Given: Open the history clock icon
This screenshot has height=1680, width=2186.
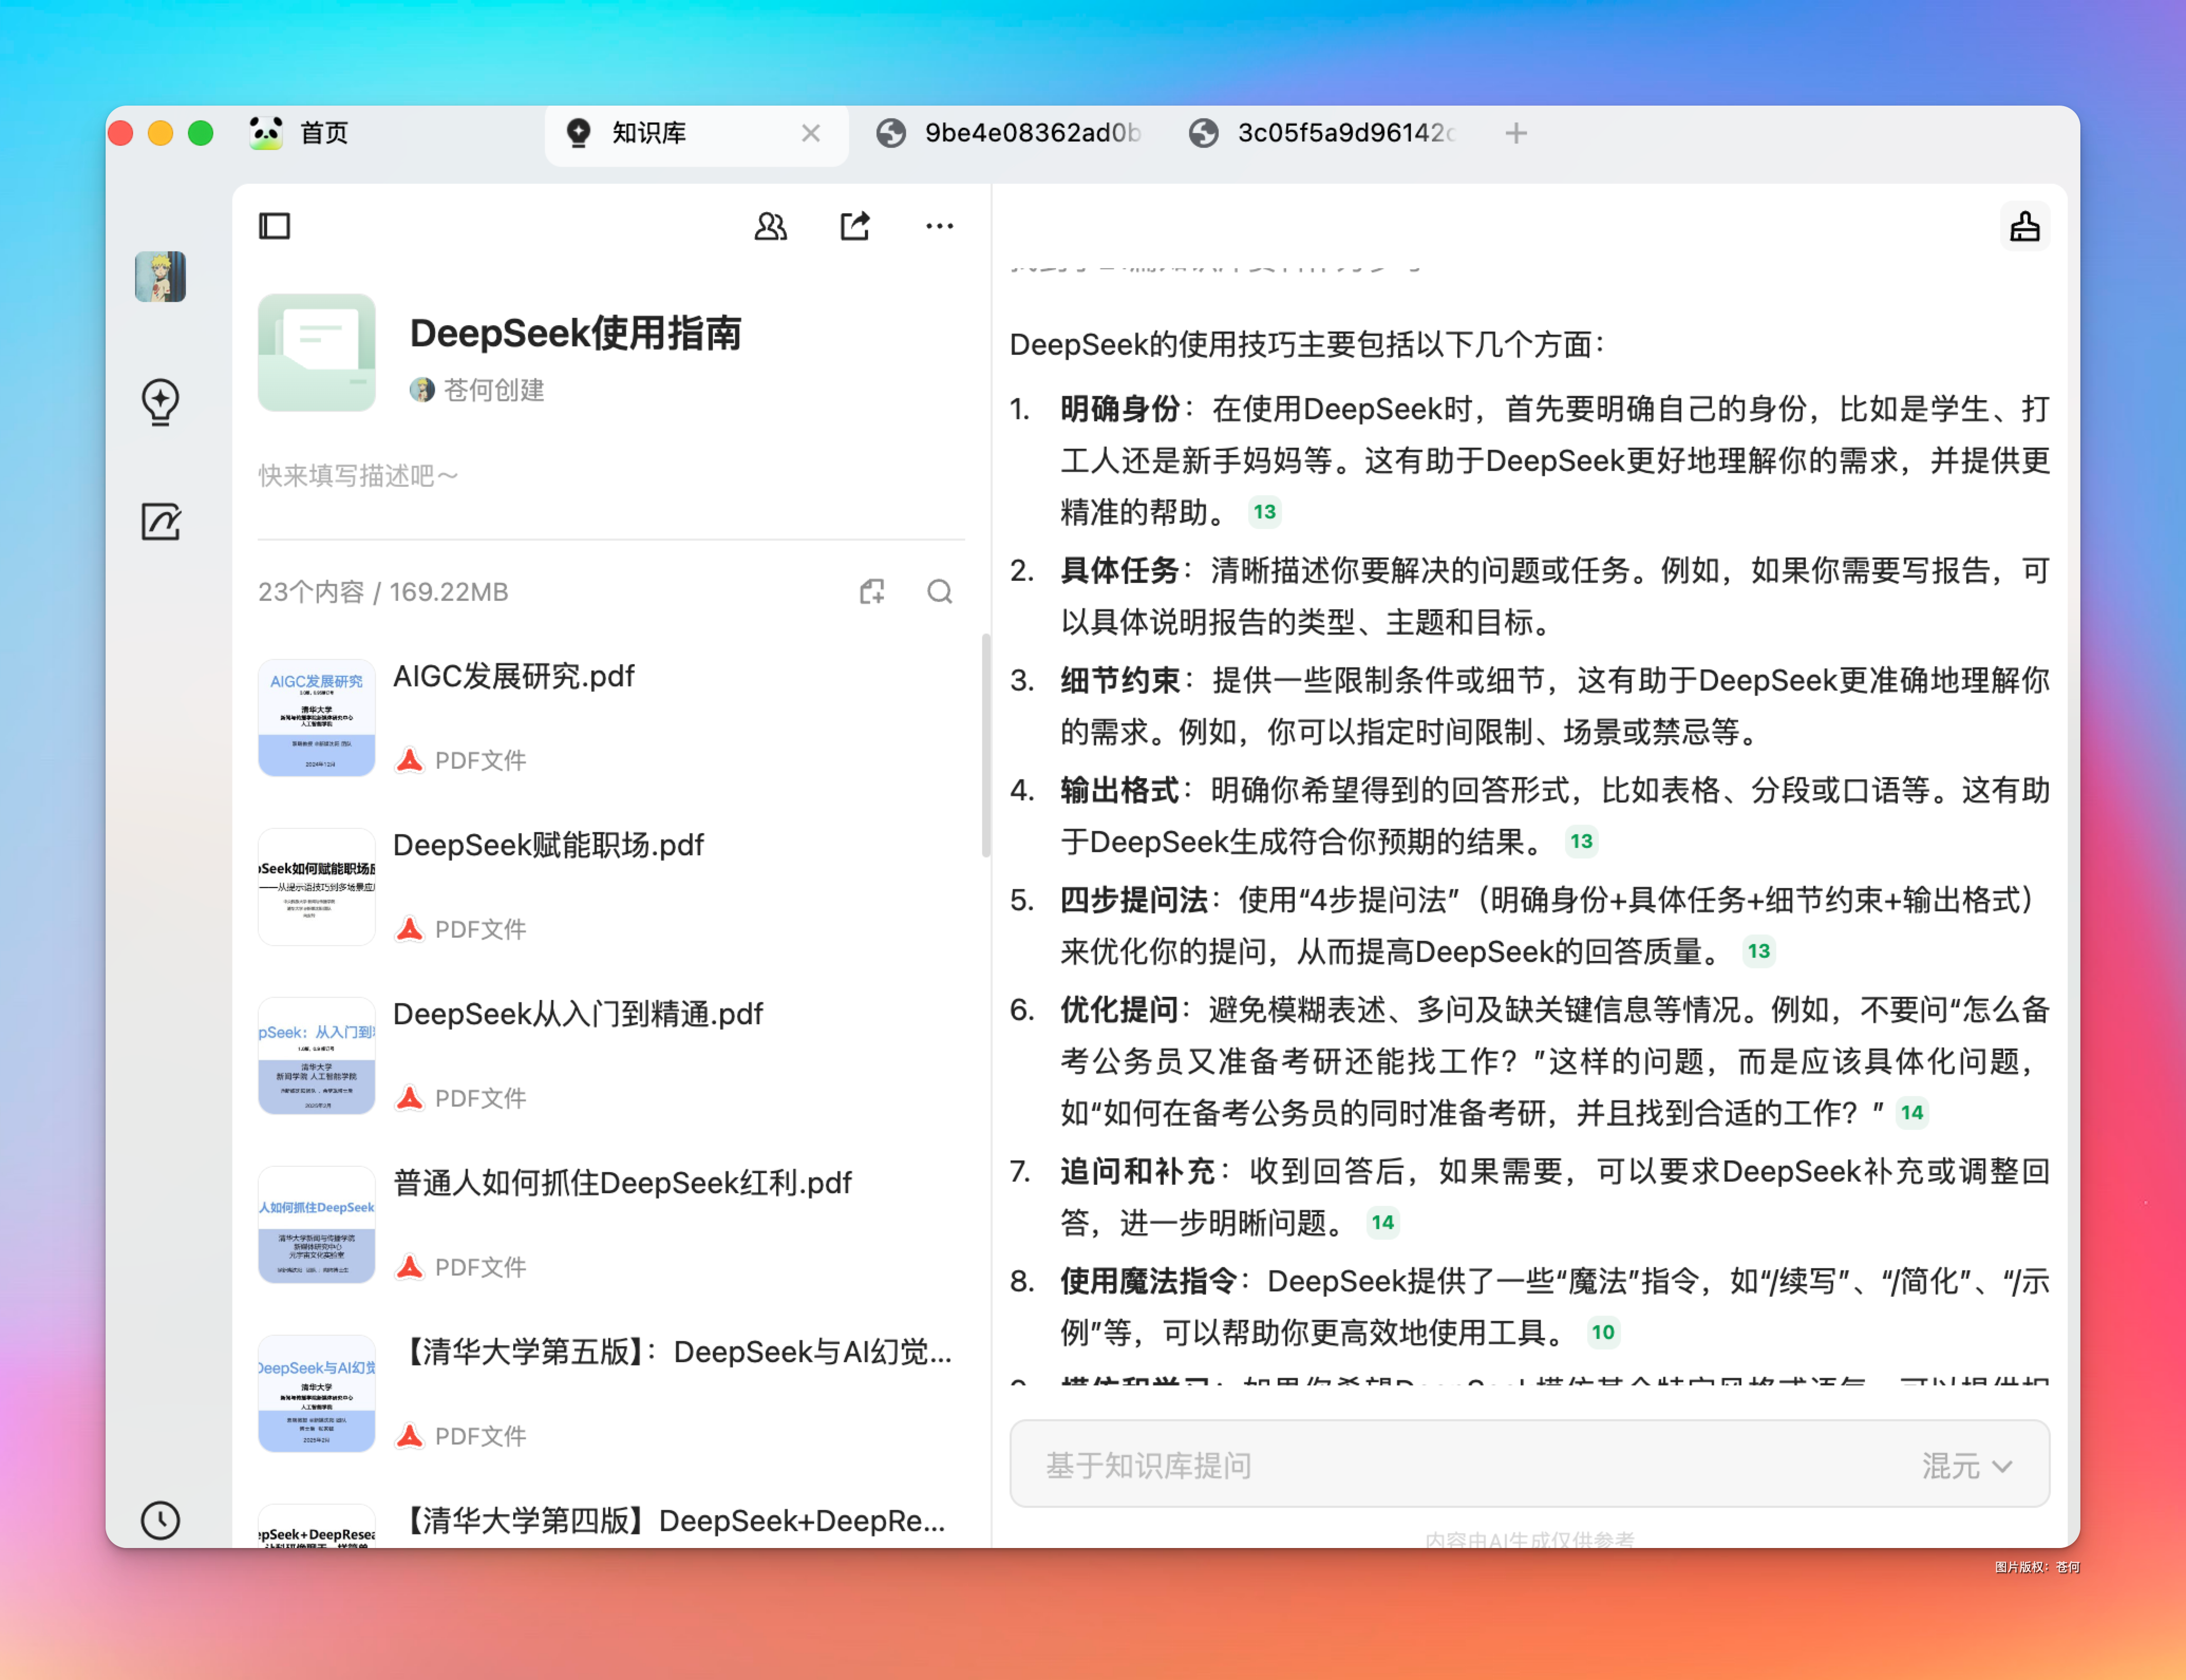Looking at the screenshot, I should tap(160, 1520).
